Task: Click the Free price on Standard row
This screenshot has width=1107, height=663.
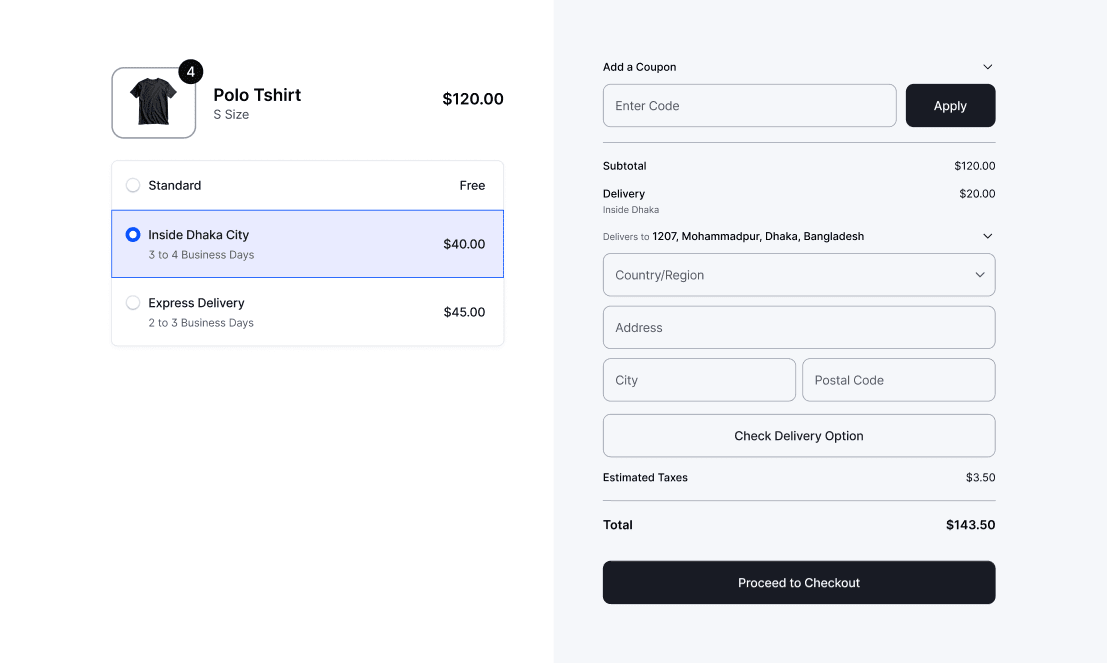Action: click(472, 185)
